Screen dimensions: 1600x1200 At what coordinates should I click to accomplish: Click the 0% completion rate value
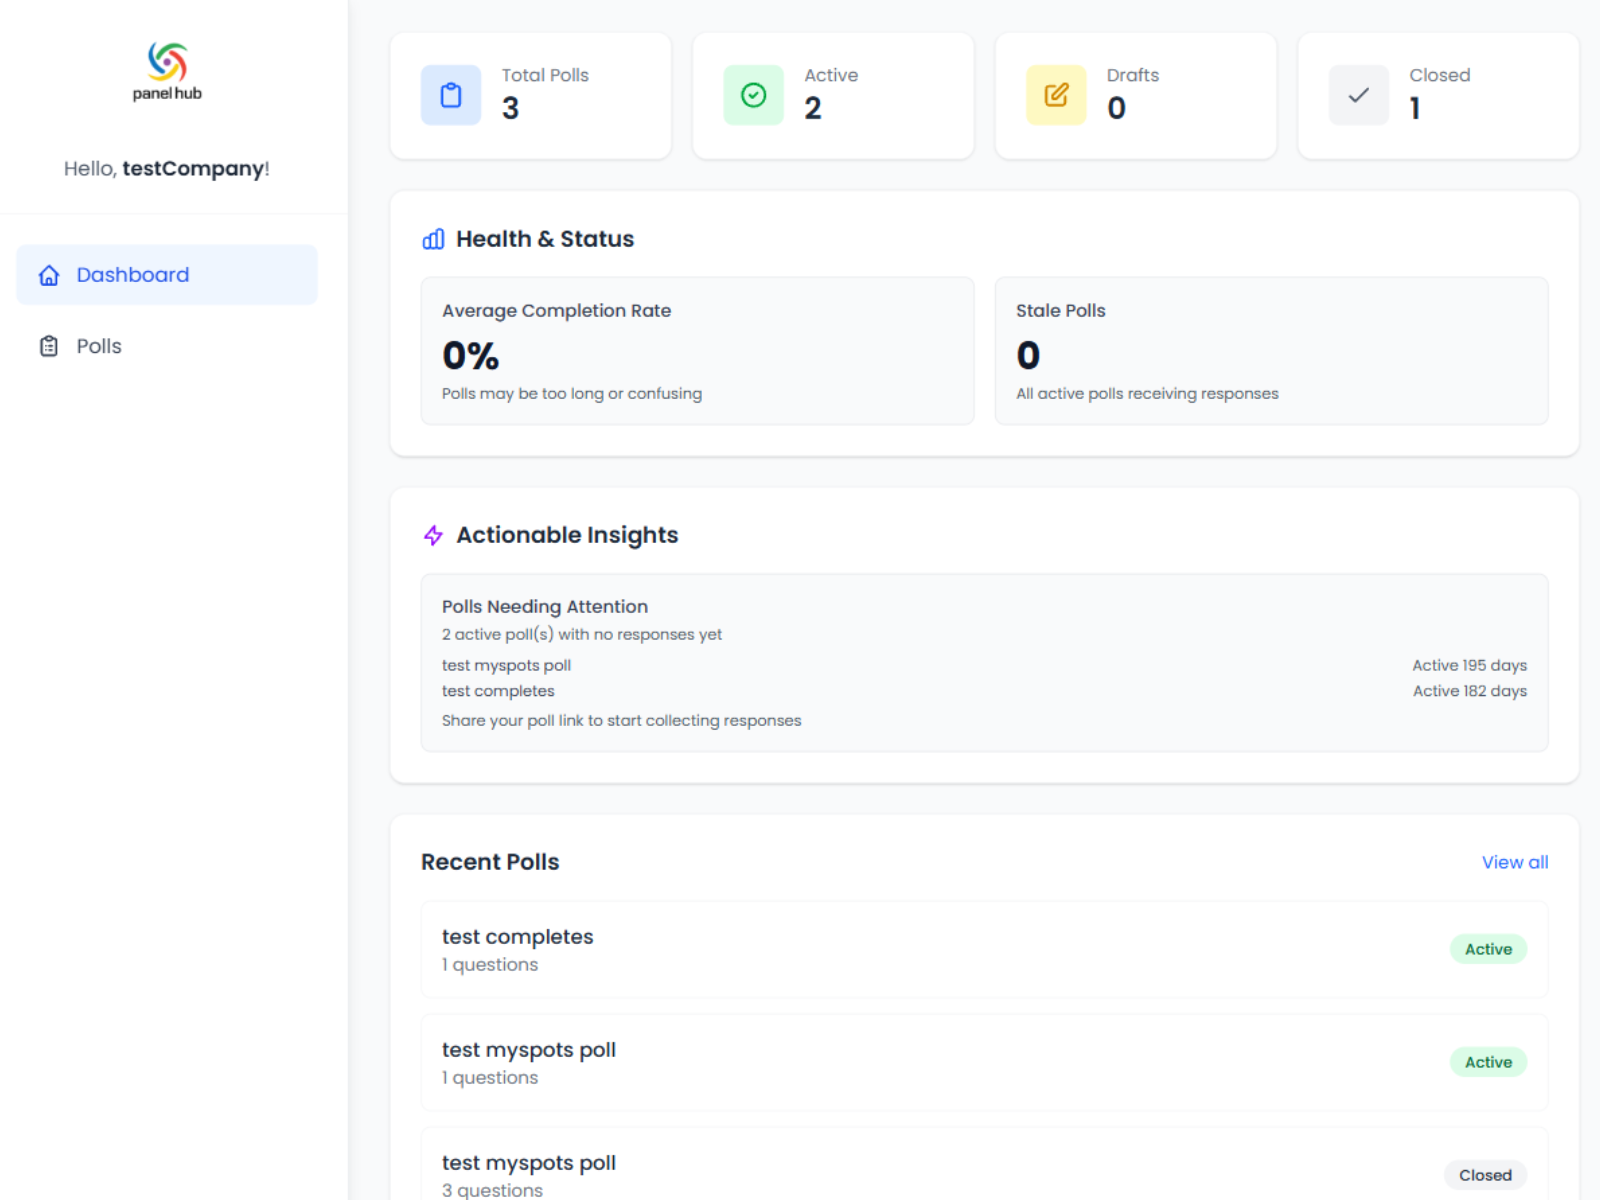[470, 356]
